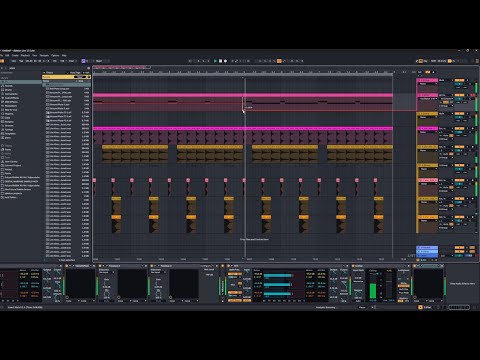Click Drop Audio Effects Here area
The width and height of the screenshot is (480, 360).
[462, 284]
